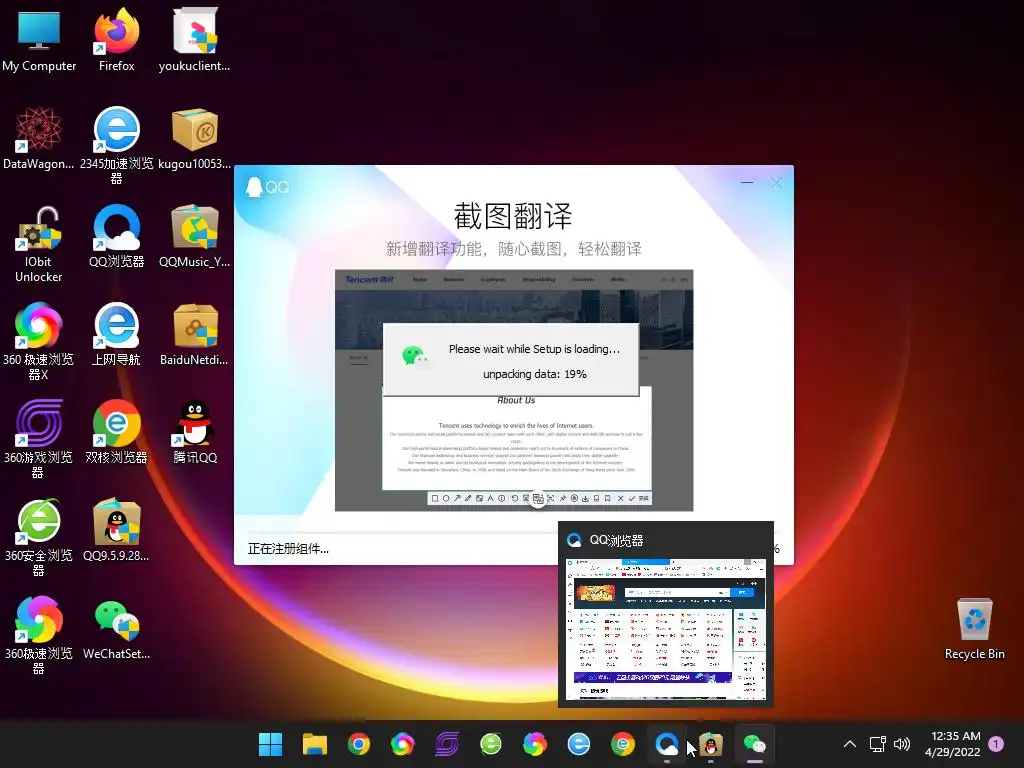The image size is (1024, 768).
Task: Open network status tray icon
Action: (878, 744)
